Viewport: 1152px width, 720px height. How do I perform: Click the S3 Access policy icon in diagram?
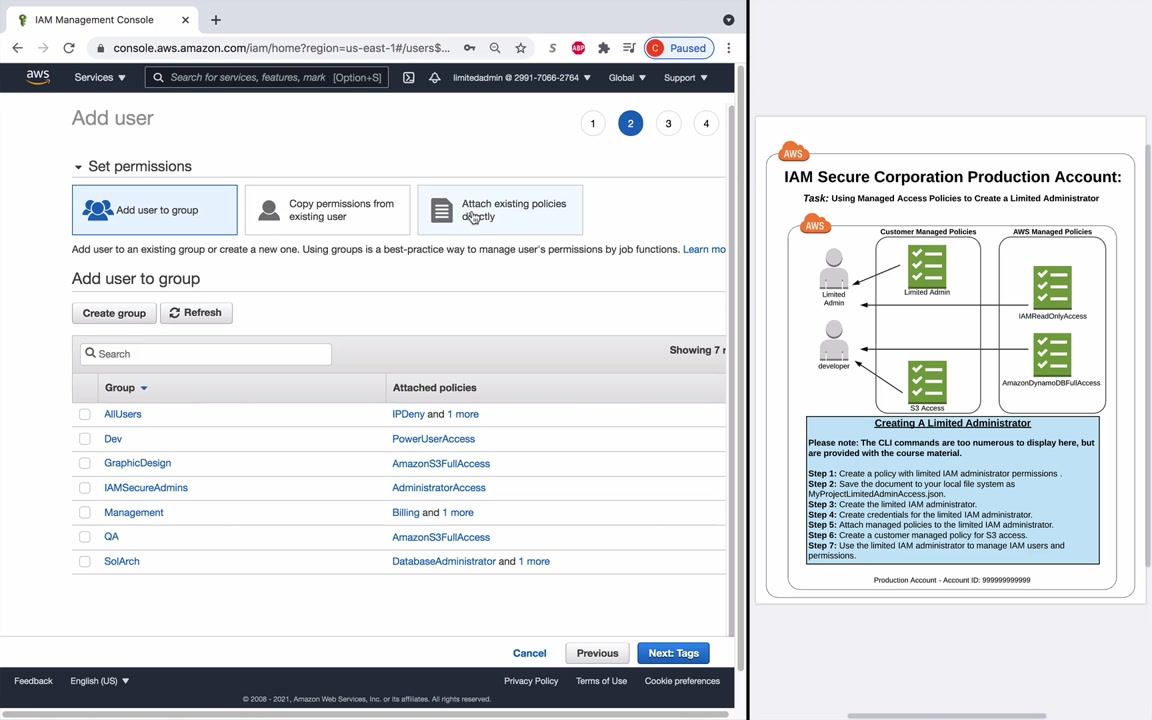pyautogui.click(x=926, y=382)
